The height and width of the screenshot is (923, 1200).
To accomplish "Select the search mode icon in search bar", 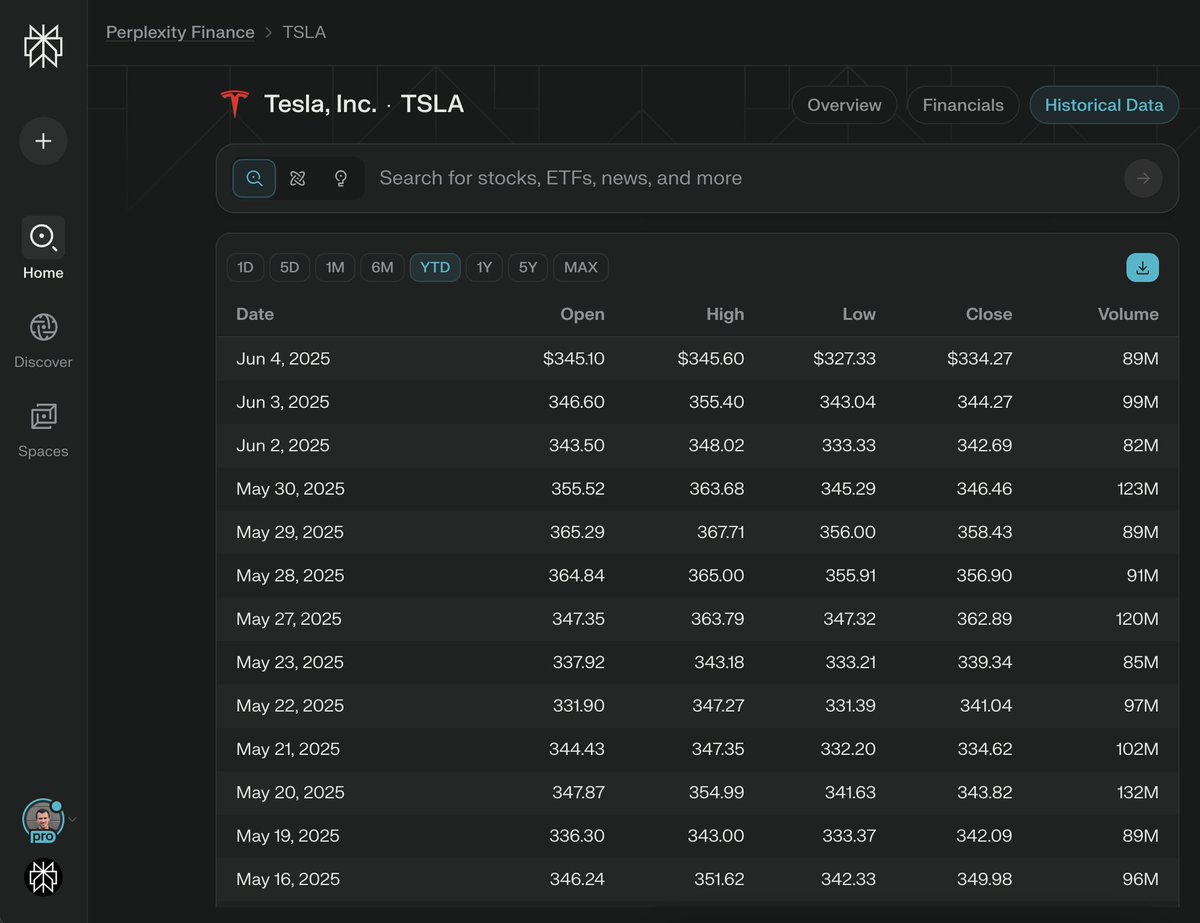I will click(x=254, y=178).
